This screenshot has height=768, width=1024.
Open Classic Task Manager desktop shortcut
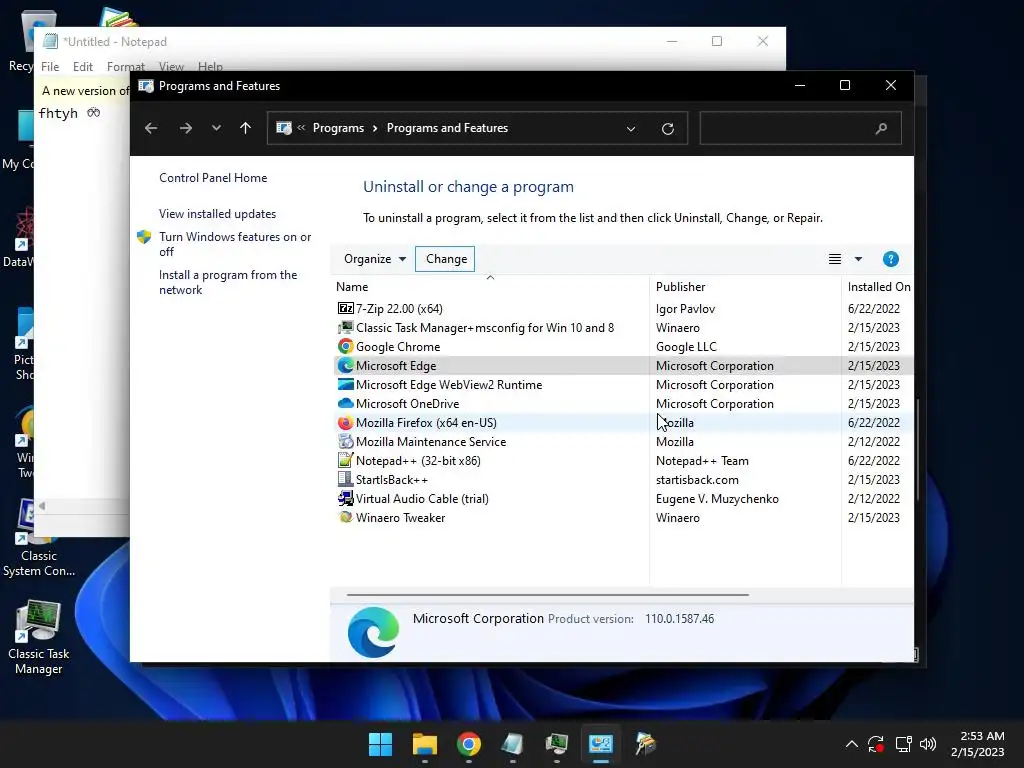tap(39, 637)
